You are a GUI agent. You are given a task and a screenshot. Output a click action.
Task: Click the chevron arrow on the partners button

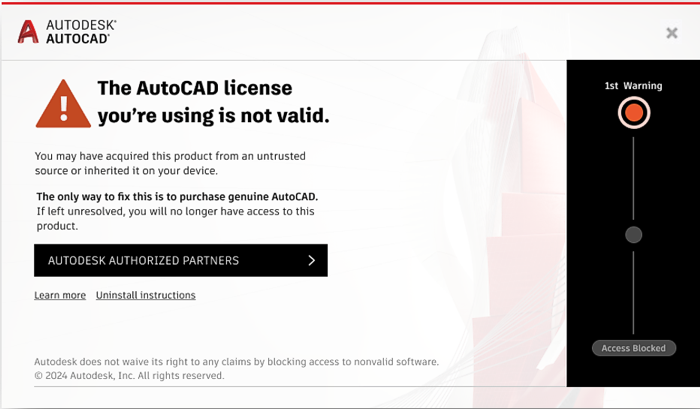pyautogui.click(x=312, y=260)
